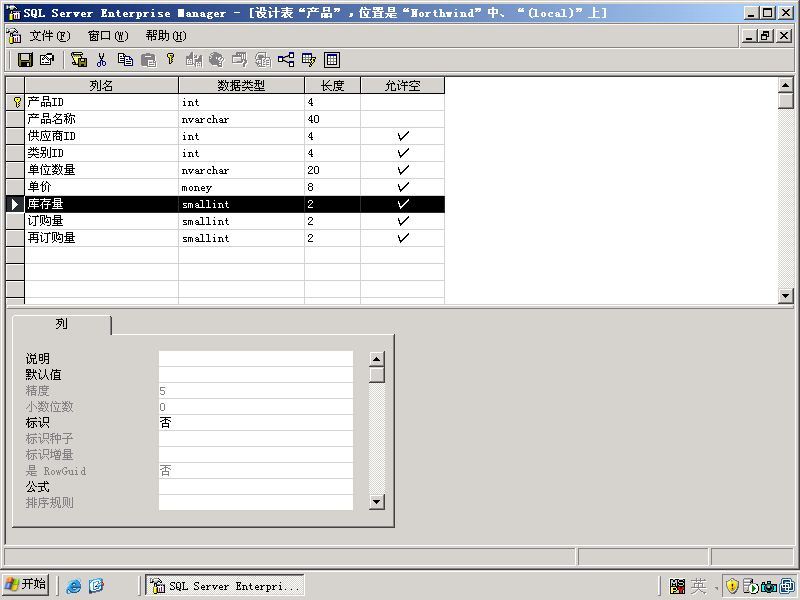Click the app icon left of 文件 menu
Image resolution: width=800 pixels, height=600 pixels.
[14, 36]
